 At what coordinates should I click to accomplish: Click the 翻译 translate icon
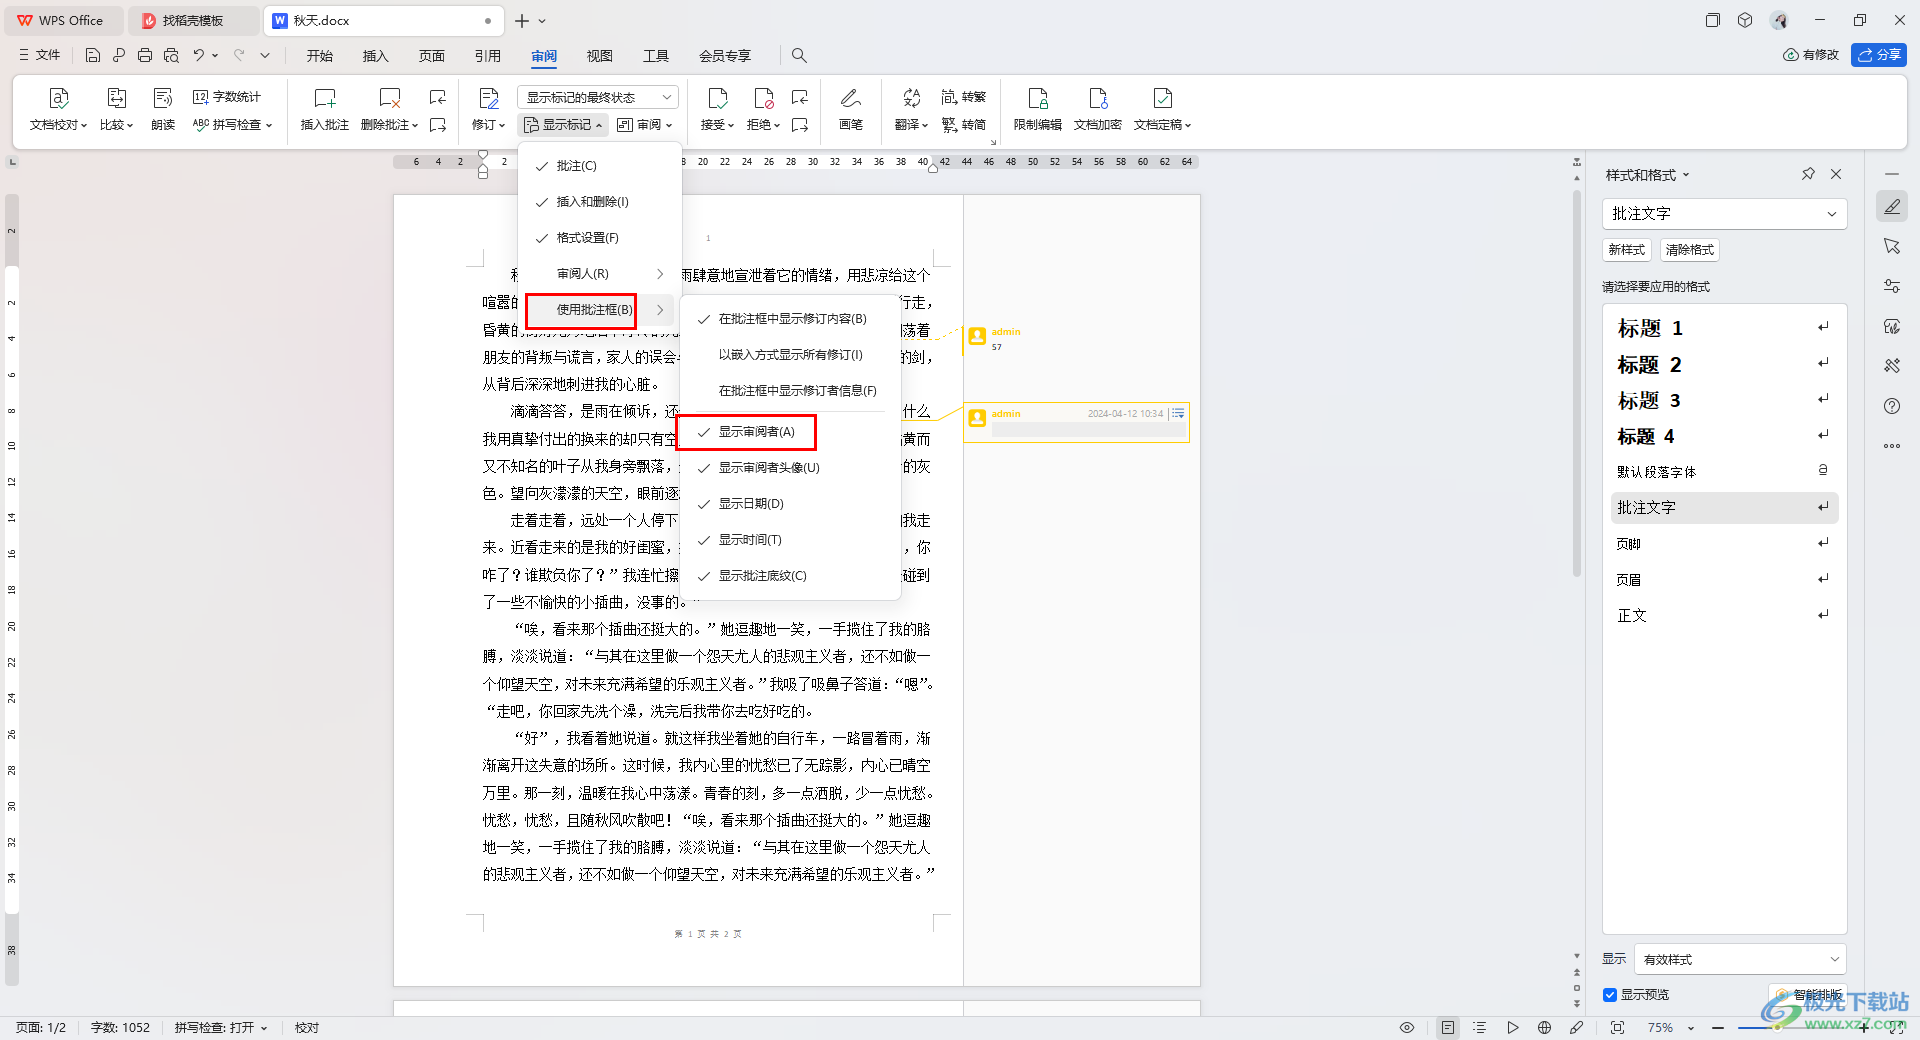pos(911,98)
